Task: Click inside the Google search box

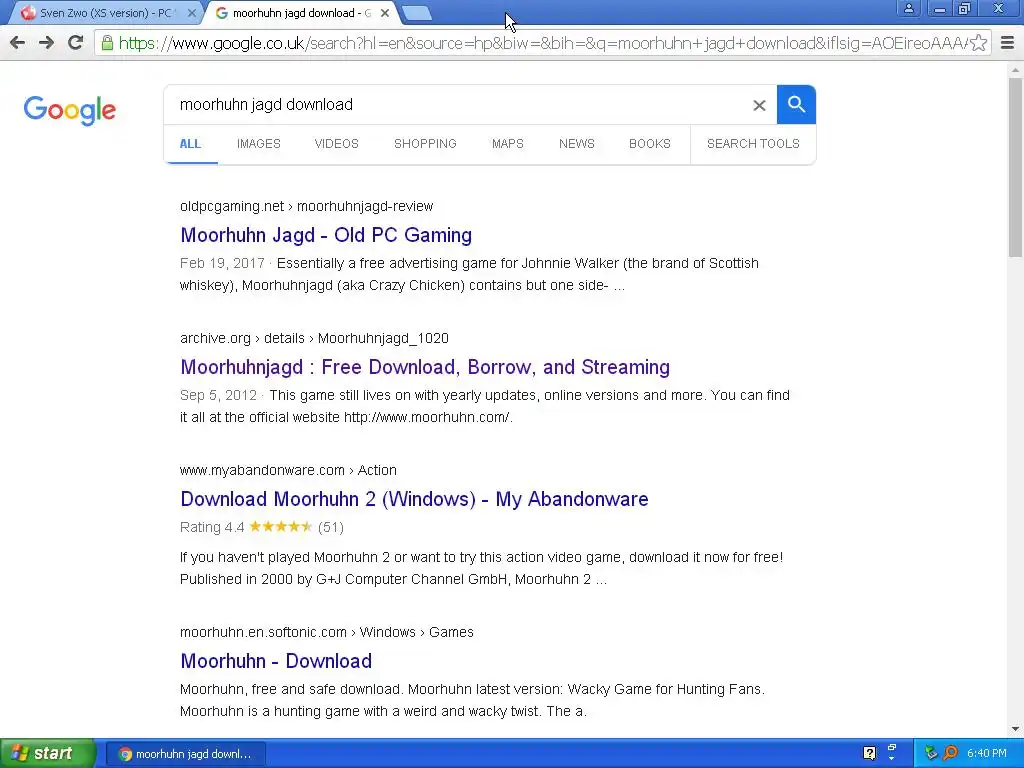Action: 457,104
